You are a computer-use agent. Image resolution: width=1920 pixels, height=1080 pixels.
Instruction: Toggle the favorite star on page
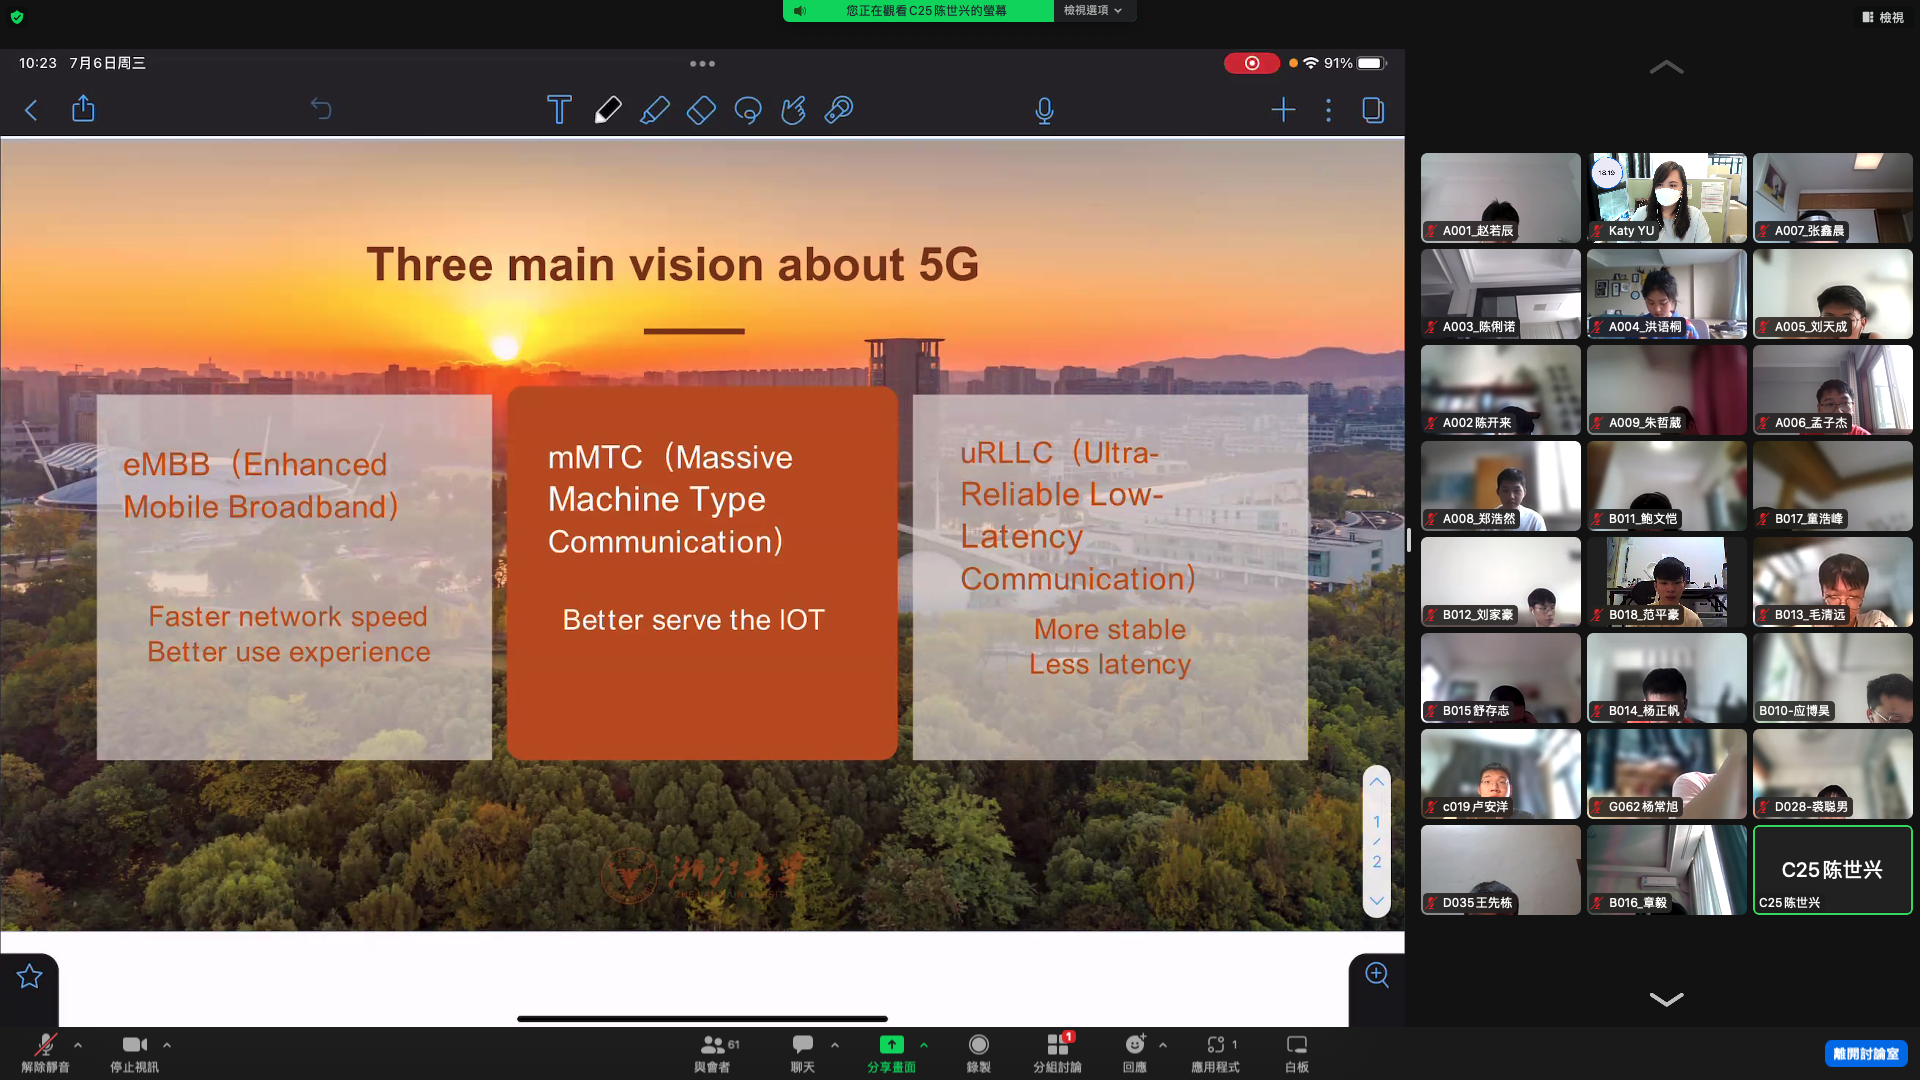29,976
